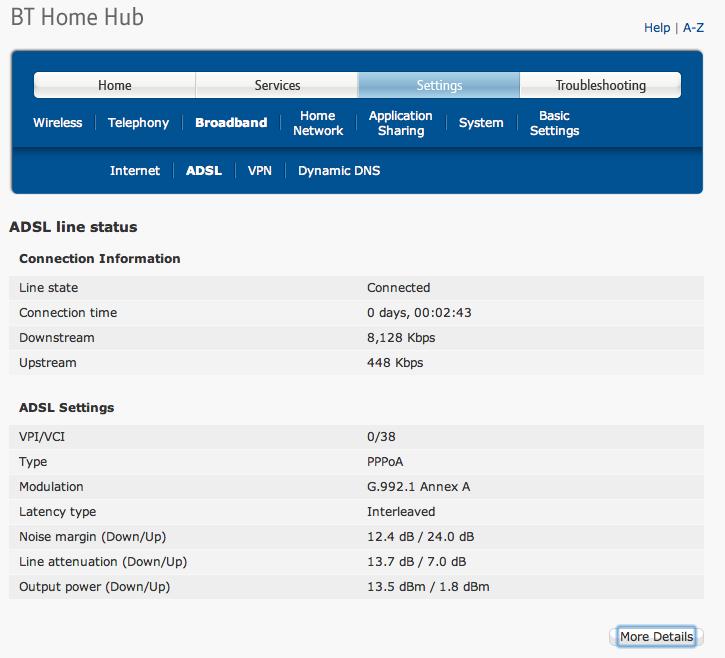
Task: Click the Modulation label
Action: [51, 487]
